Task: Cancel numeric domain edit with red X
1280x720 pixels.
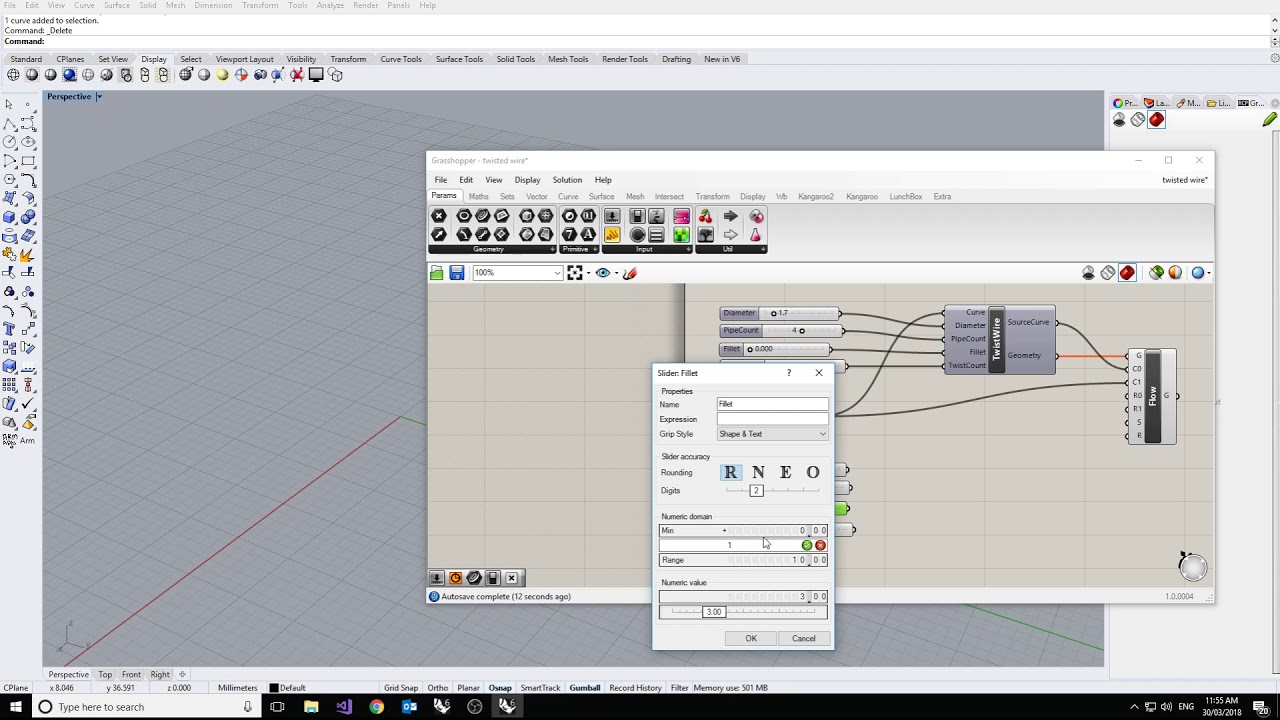Action: pyautogui.click(x=820, y=545)
